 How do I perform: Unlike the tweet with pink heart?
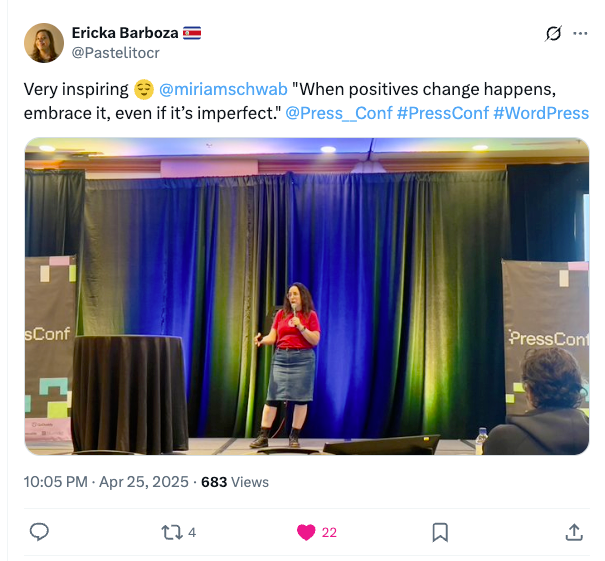(x=306, y=532)
